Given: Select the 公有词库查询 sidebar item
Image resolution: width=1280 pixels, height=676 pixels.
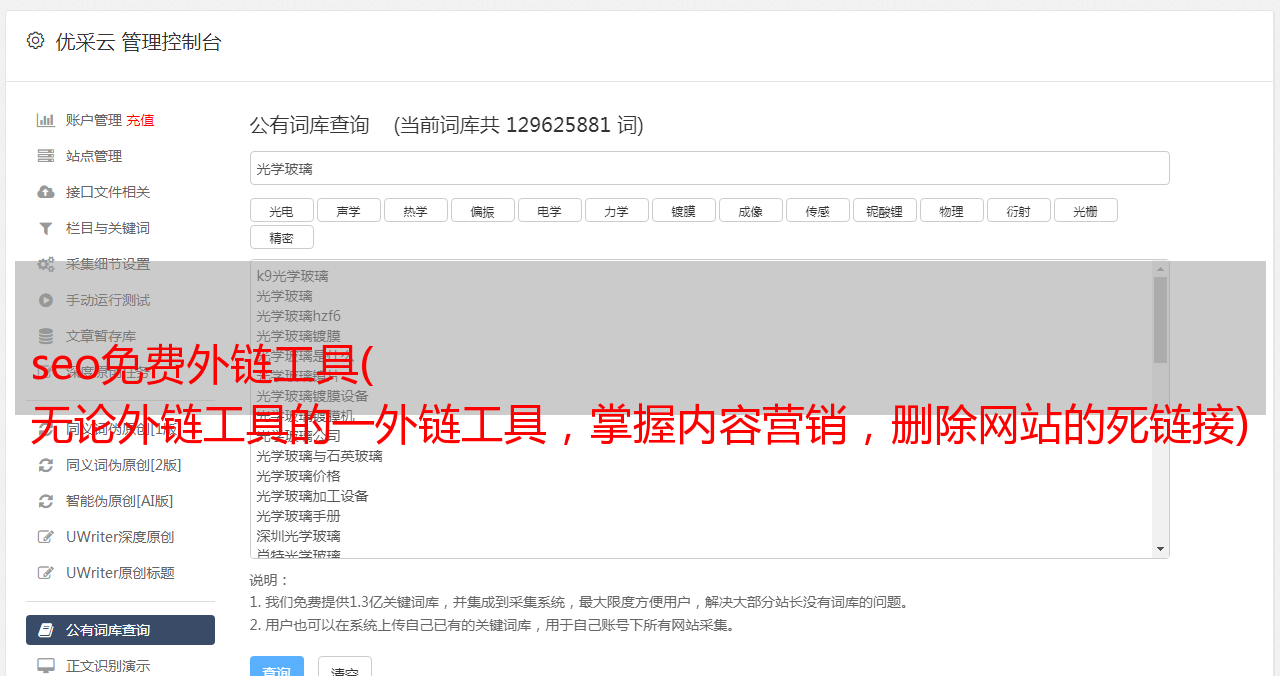Looking at the screenshot, I should point(120,630).
